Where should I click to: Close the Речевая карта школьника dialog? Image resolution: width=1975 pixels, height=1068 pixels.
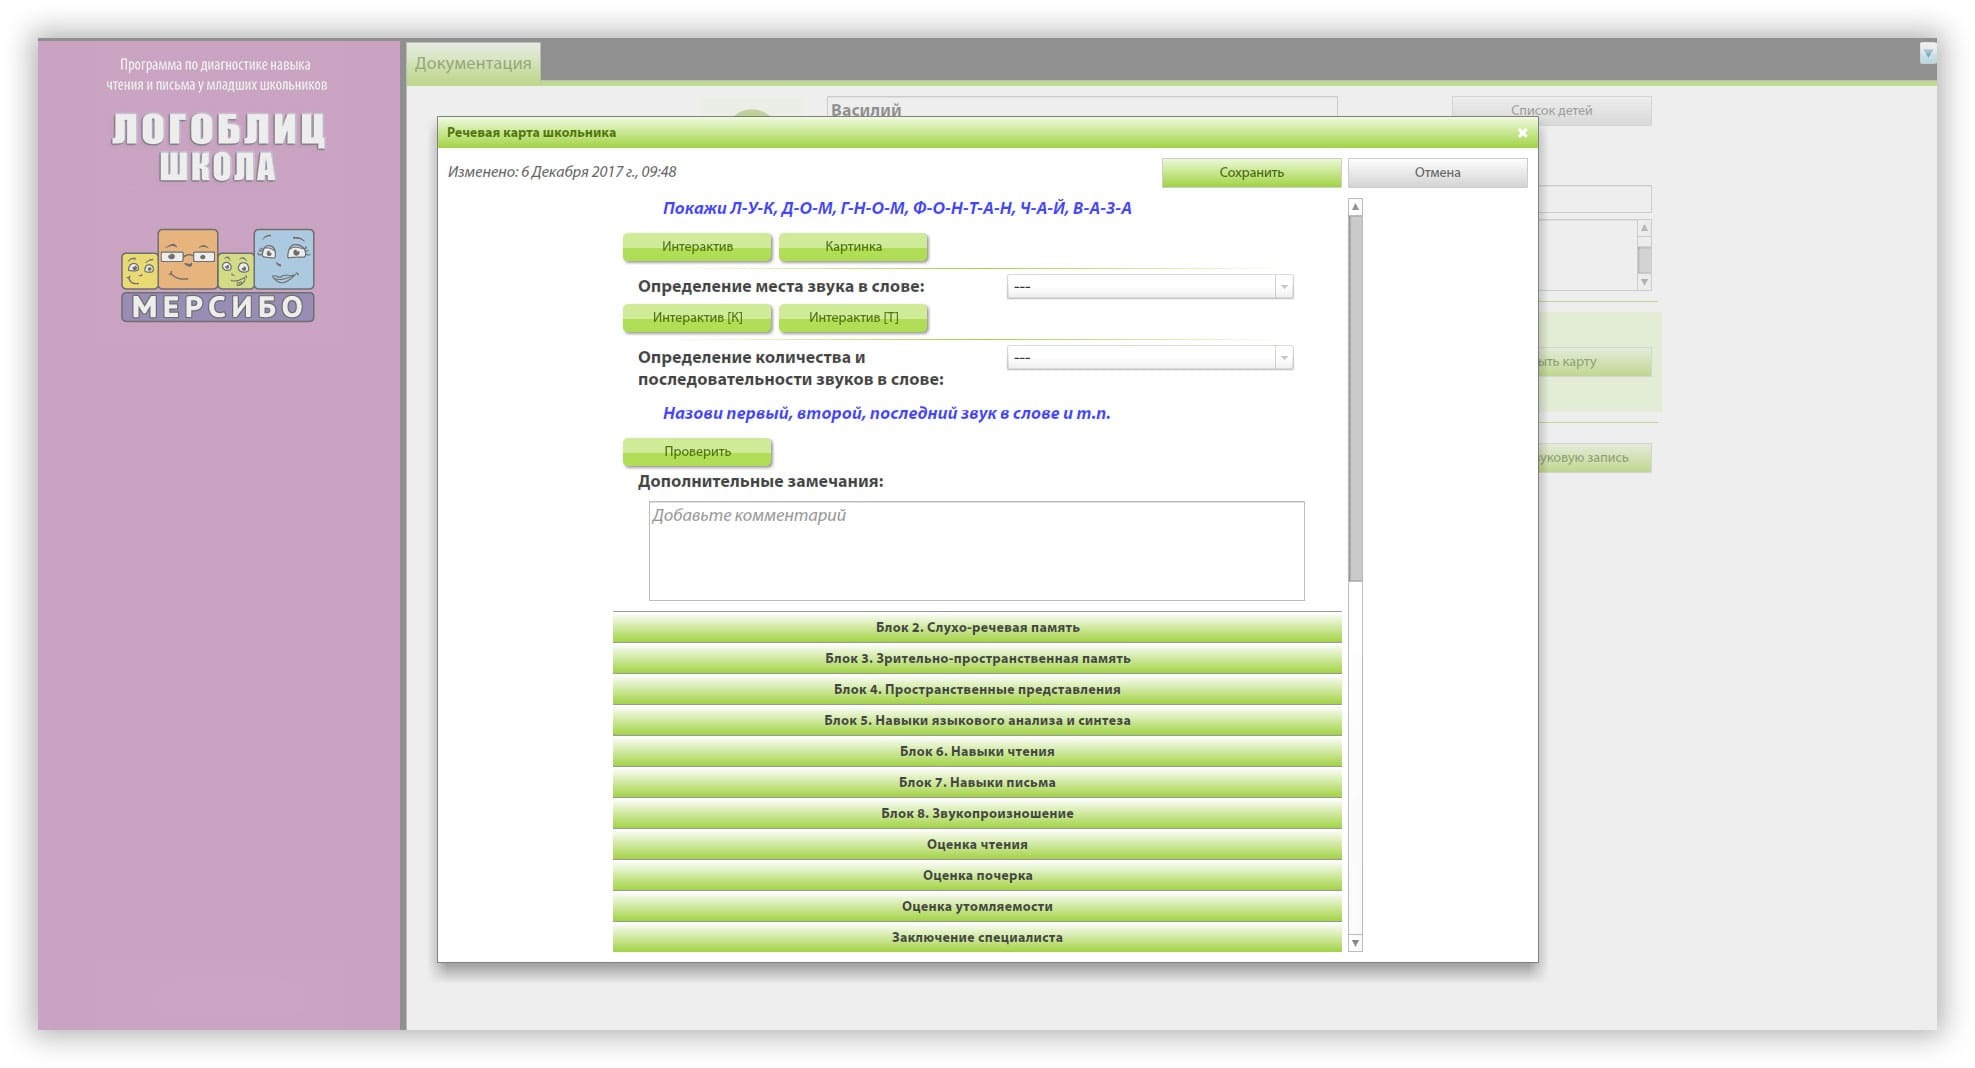point(1522,133)
